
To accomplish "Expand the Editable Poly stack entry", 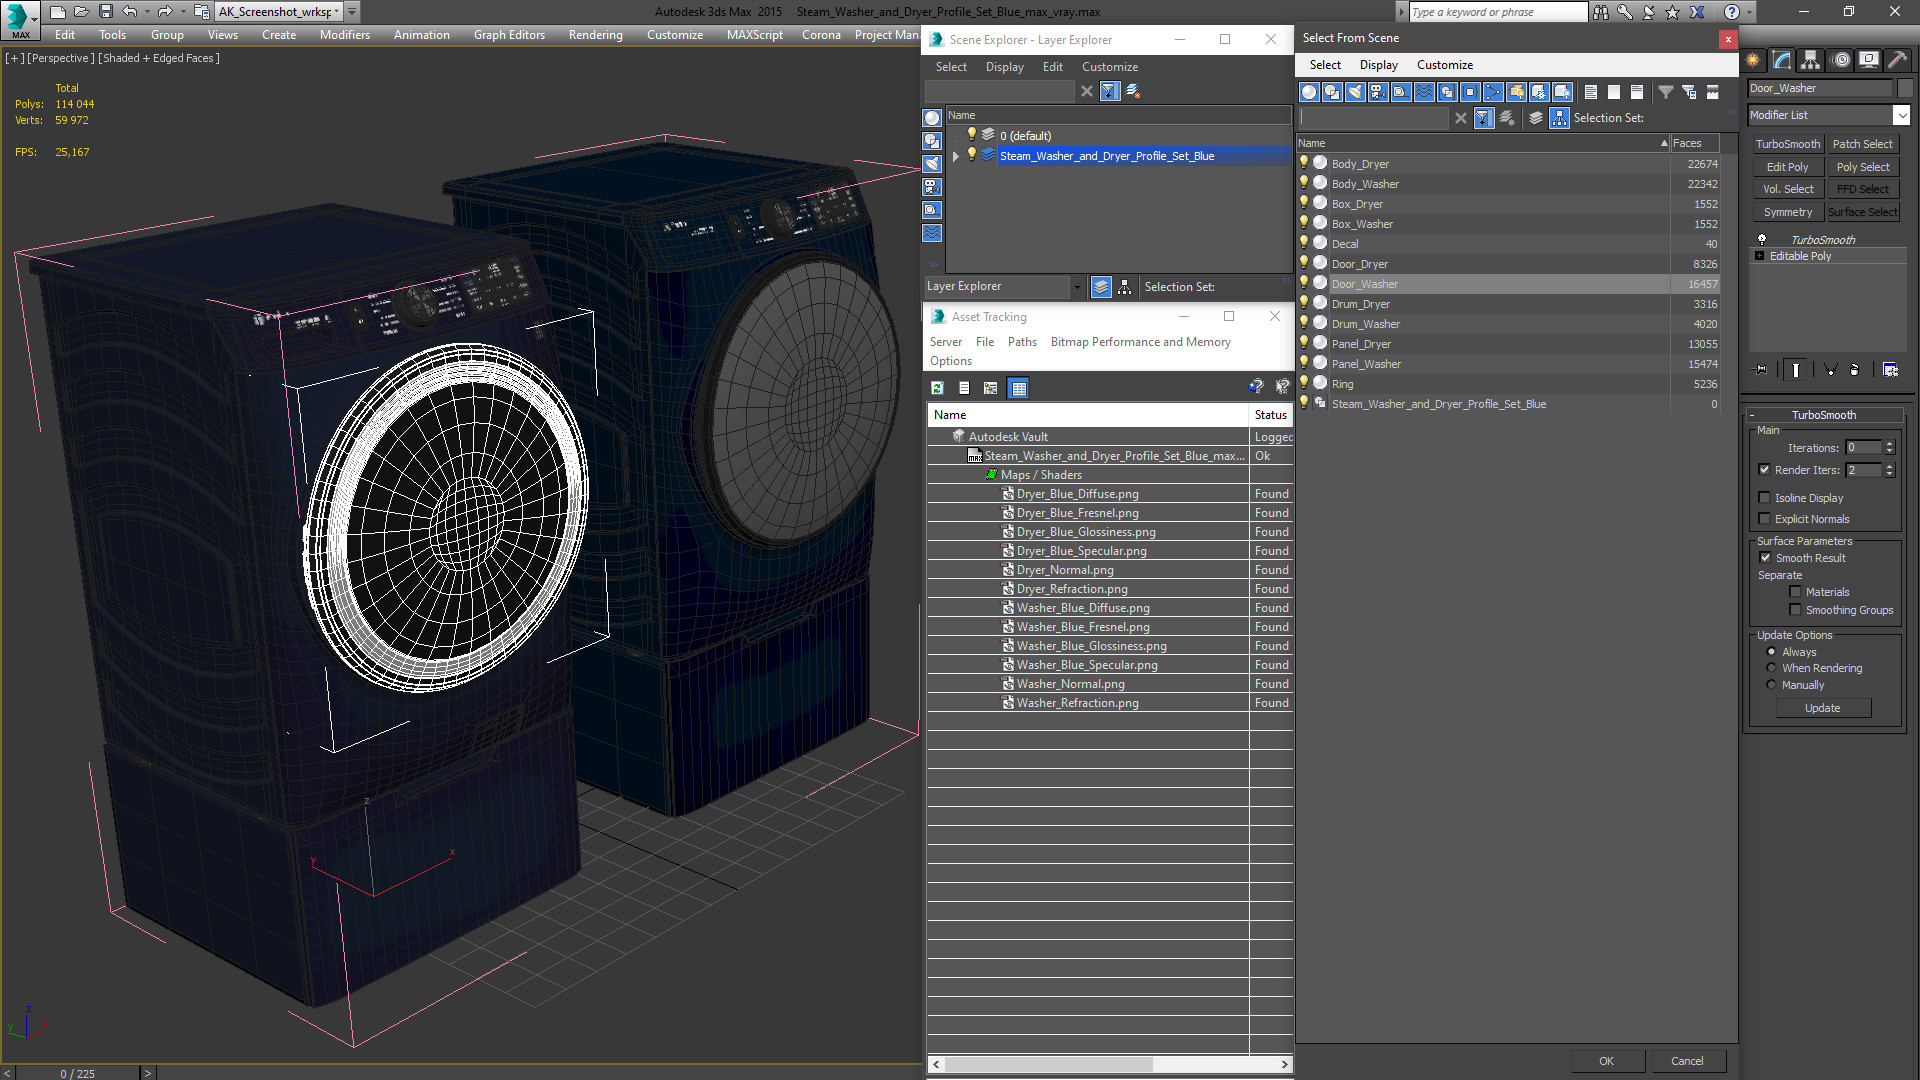I will (1760, 256).
